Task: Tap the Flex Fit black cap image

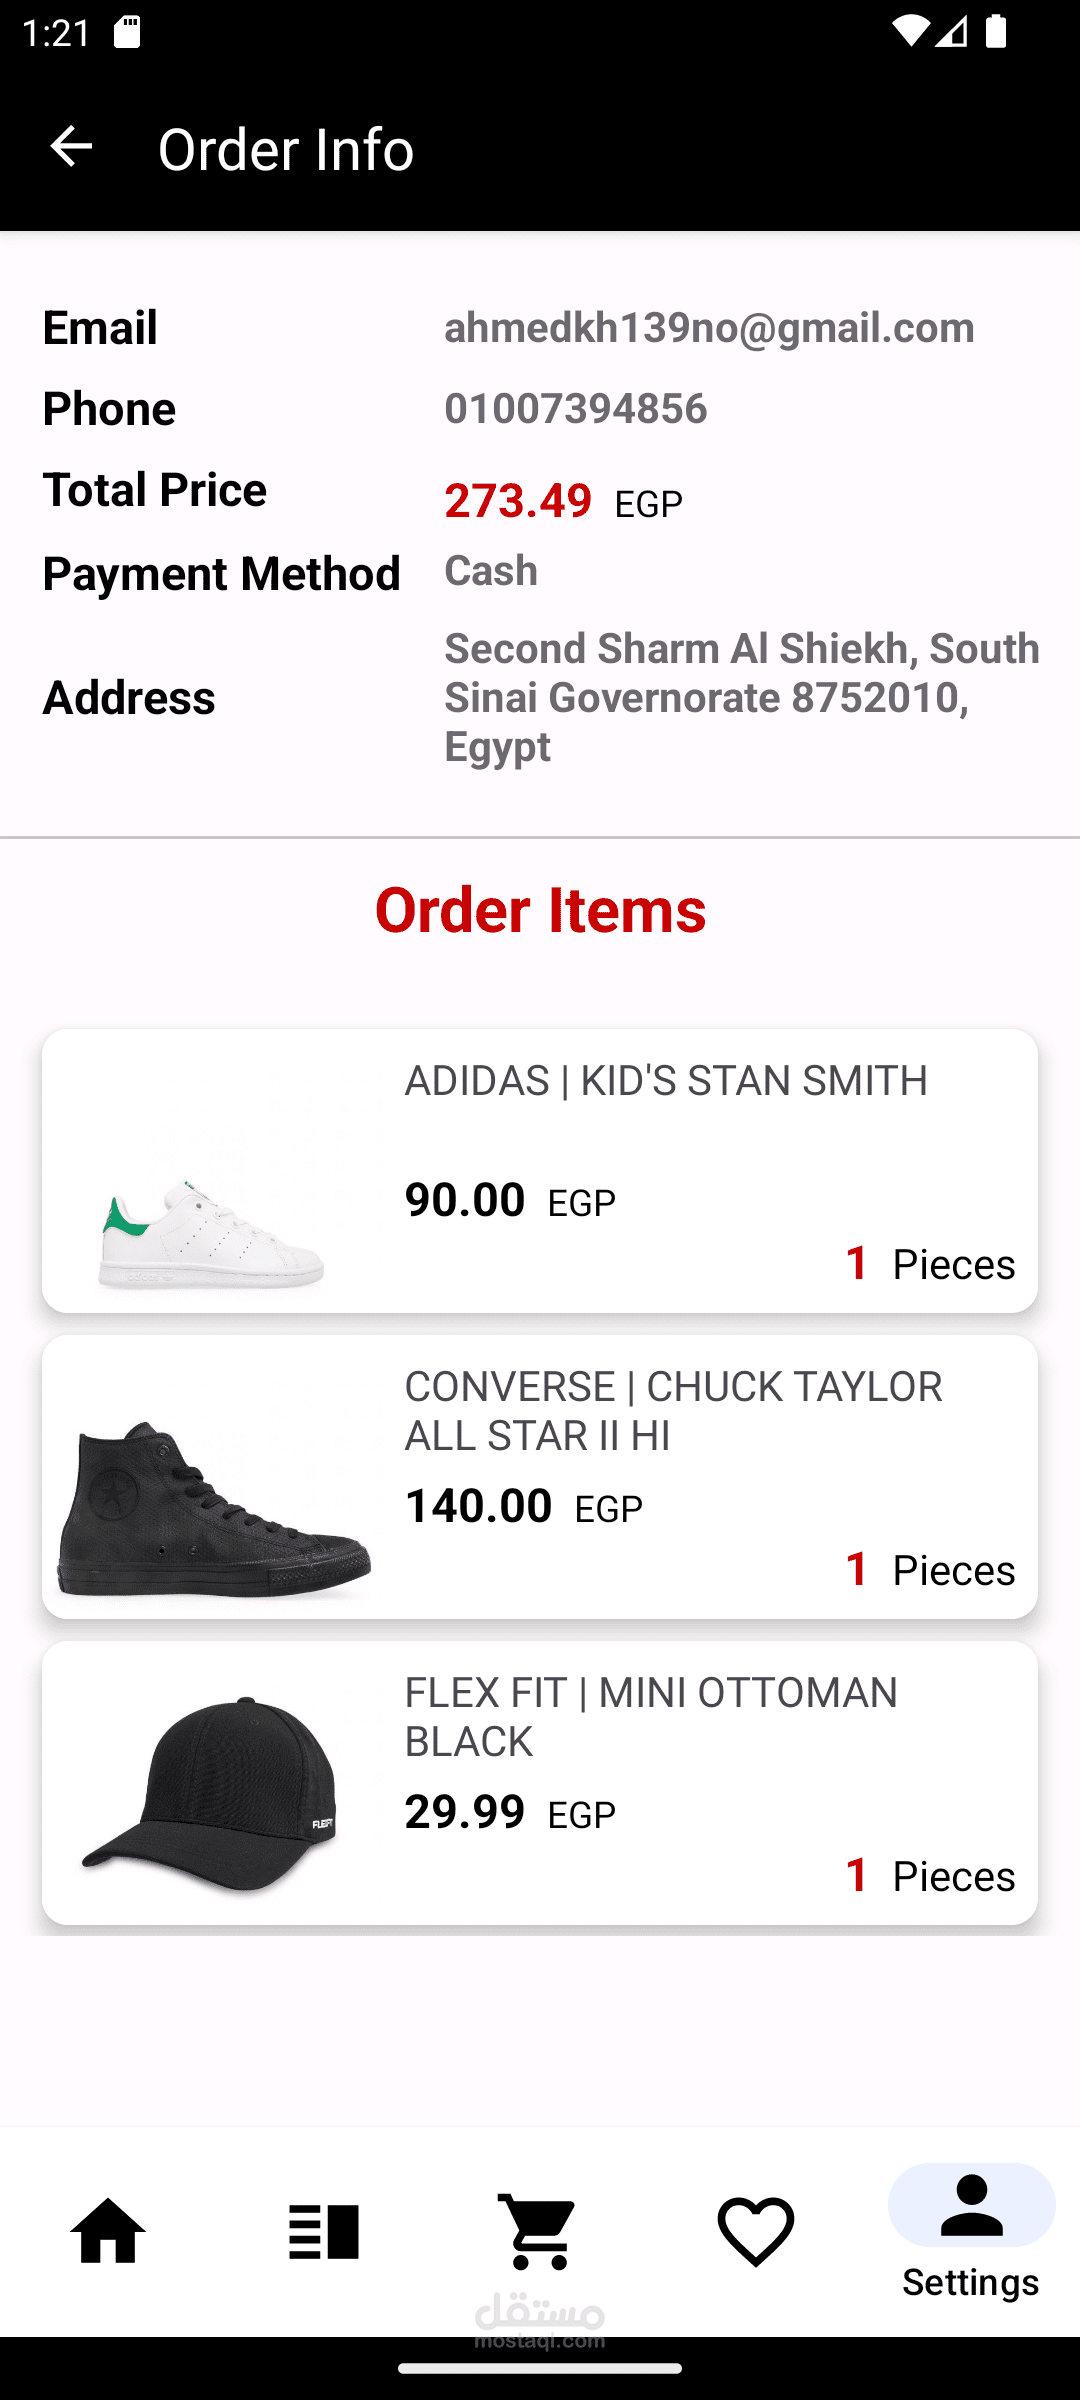Action: coord(212,1792)
